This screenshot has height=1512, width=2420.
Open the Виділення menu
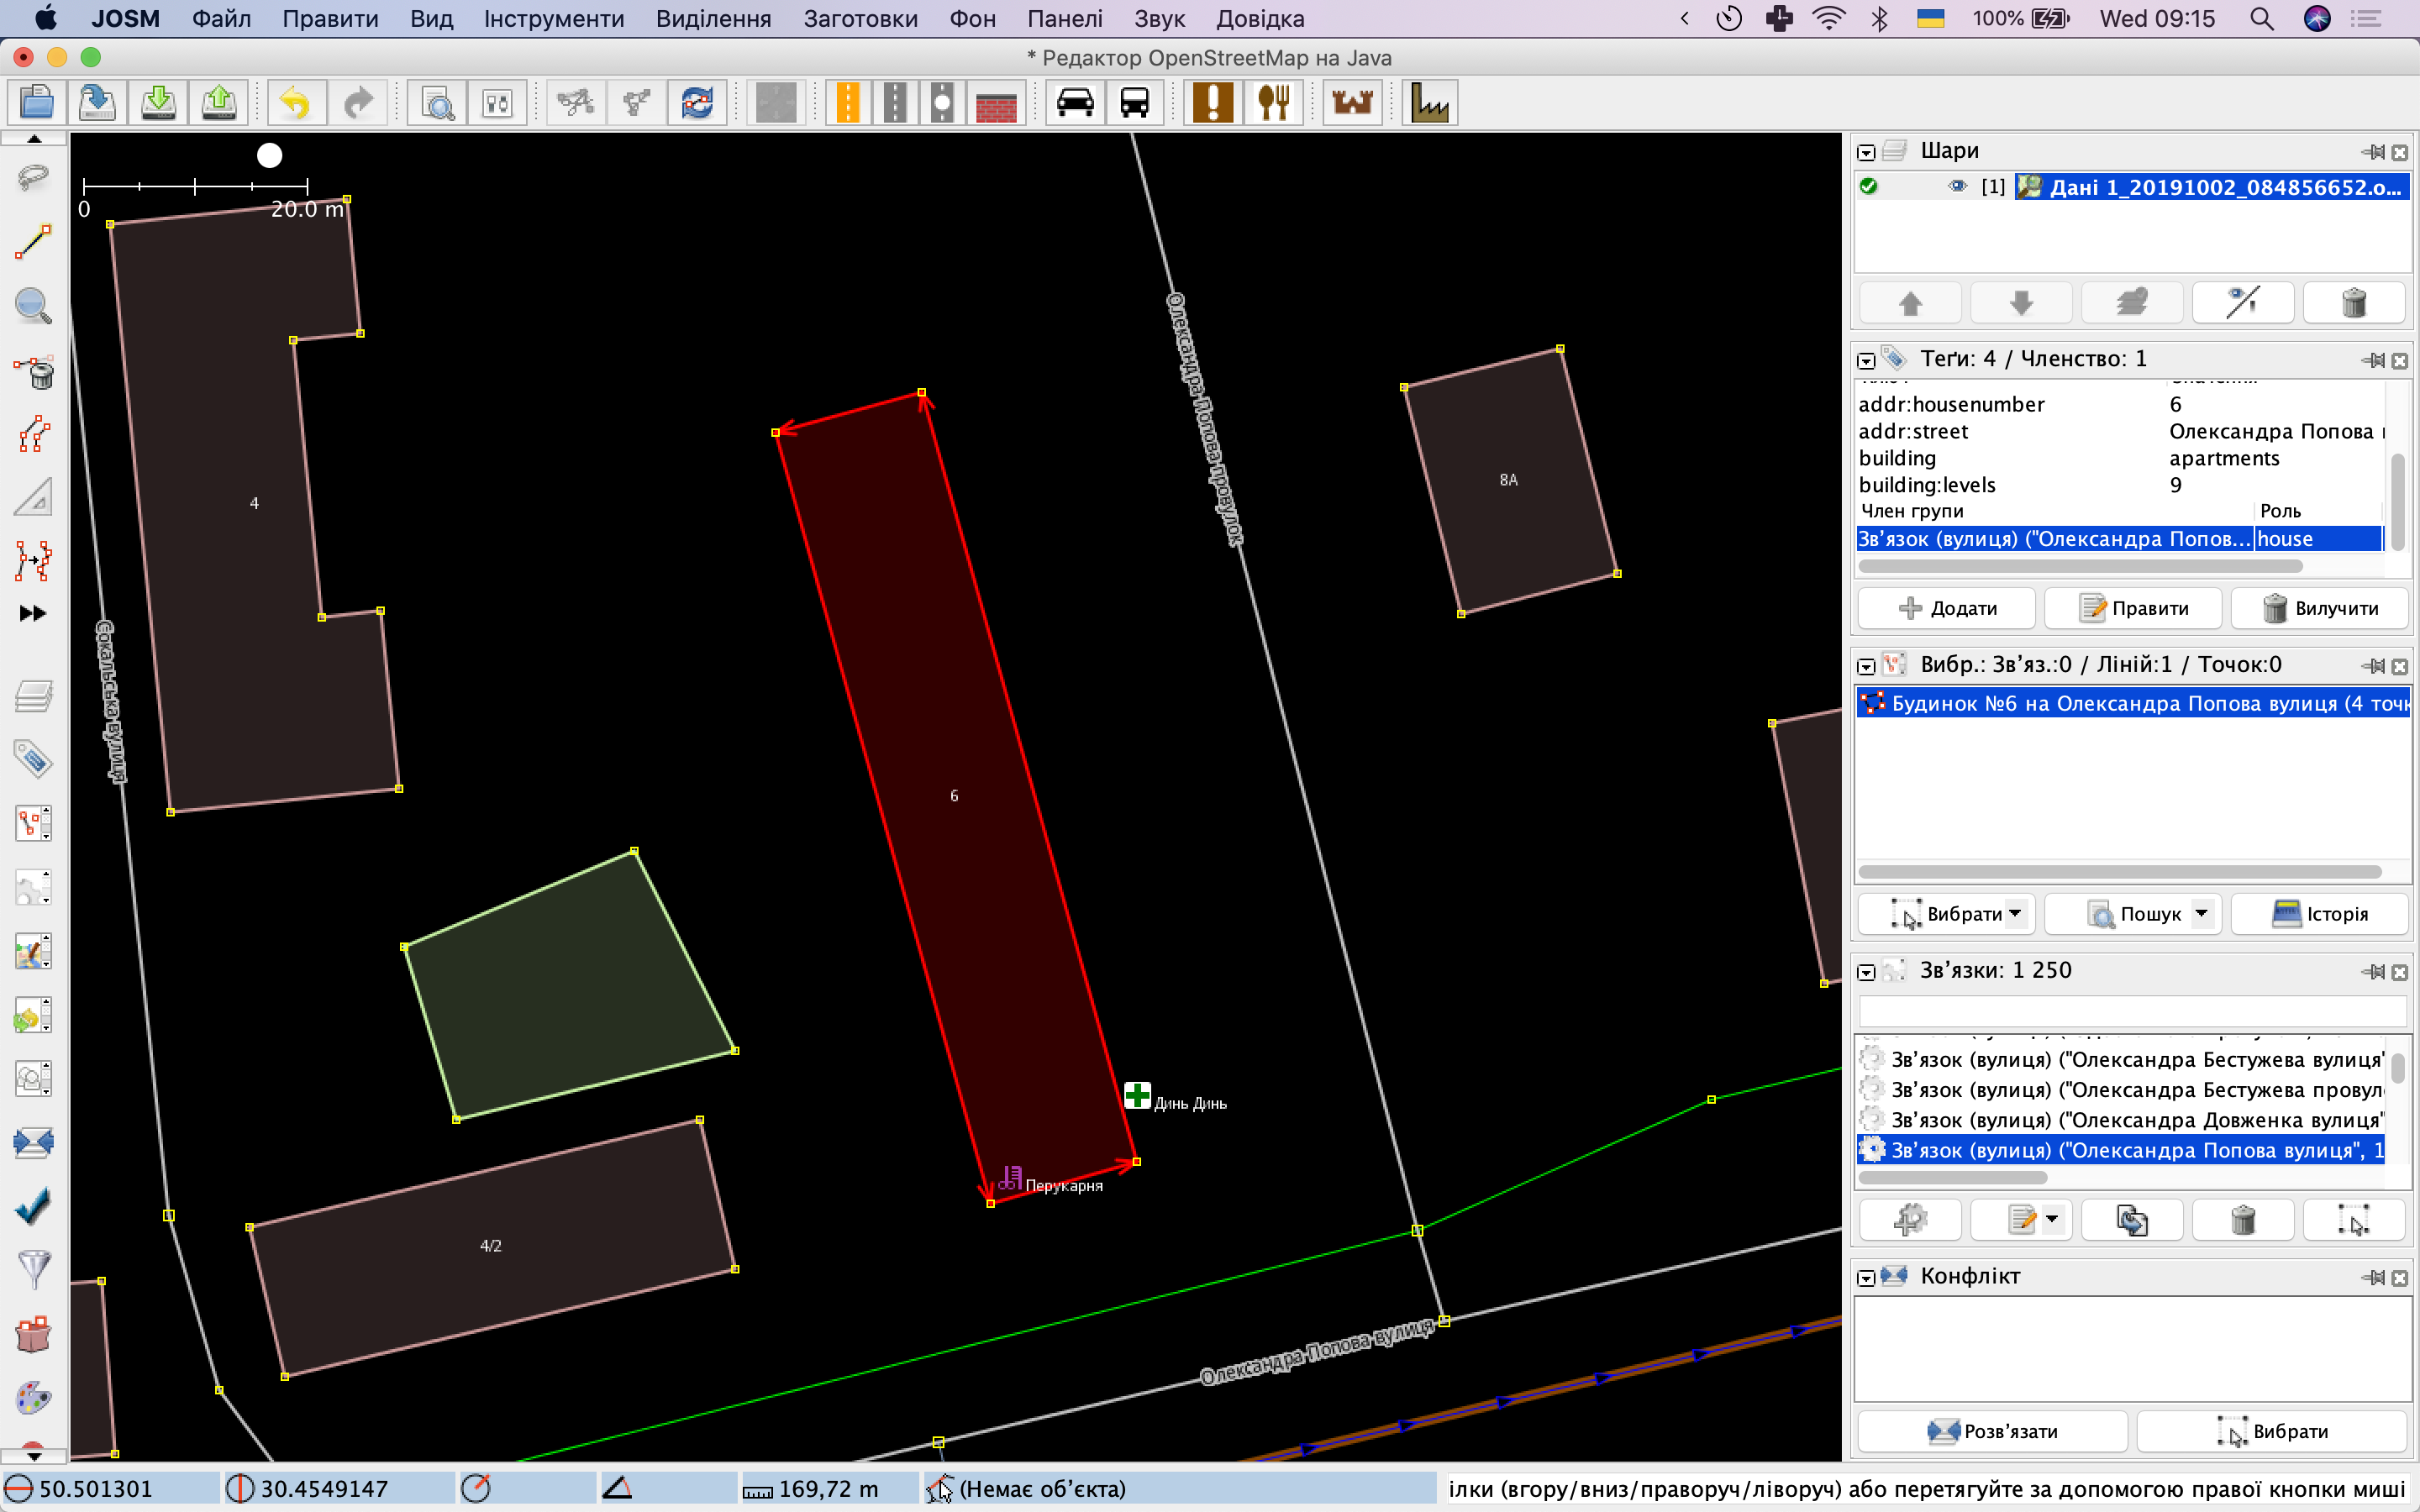(713, 18)
